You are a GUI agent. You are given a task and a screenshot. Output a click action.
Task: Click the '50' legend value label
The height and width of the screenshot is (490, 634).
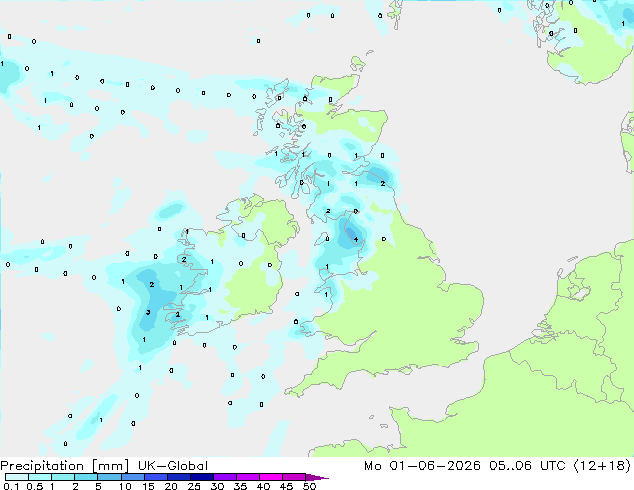tap(309, 486)
